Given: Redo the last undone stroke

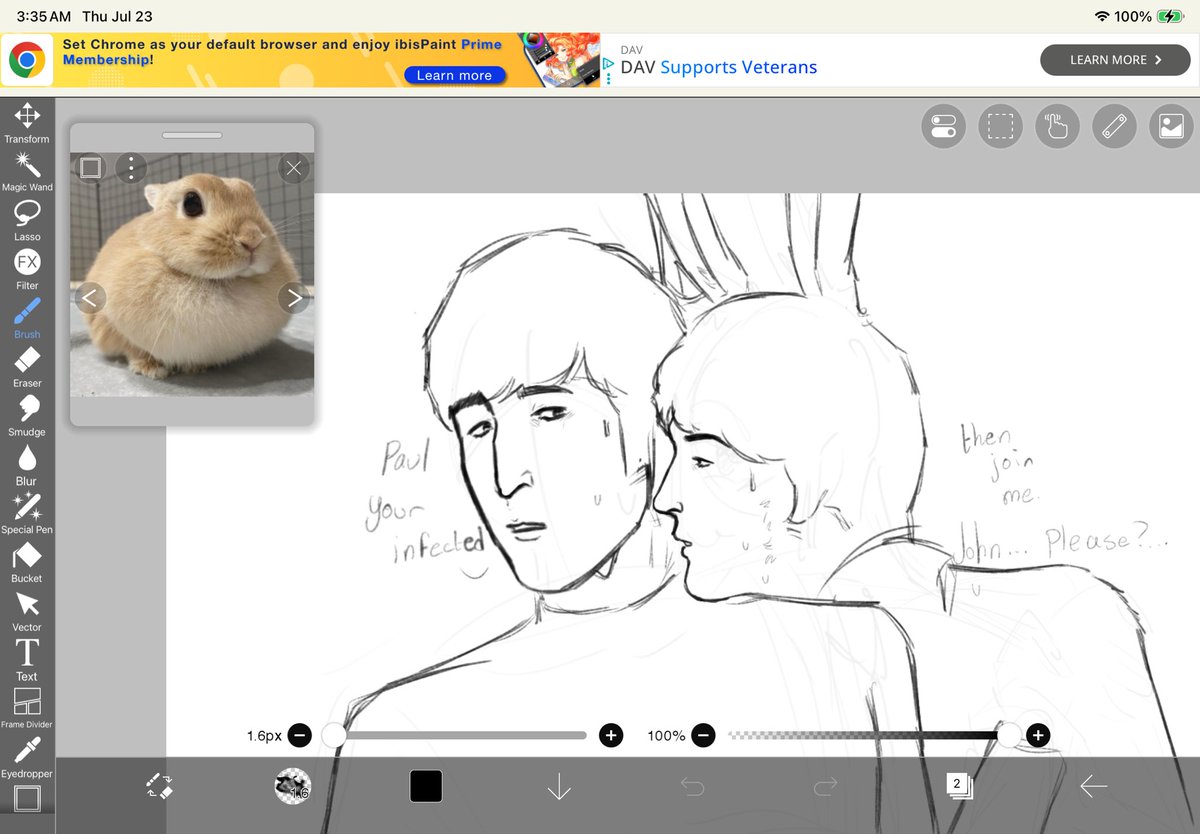Looking at the screenshot, I should point(825,787).
